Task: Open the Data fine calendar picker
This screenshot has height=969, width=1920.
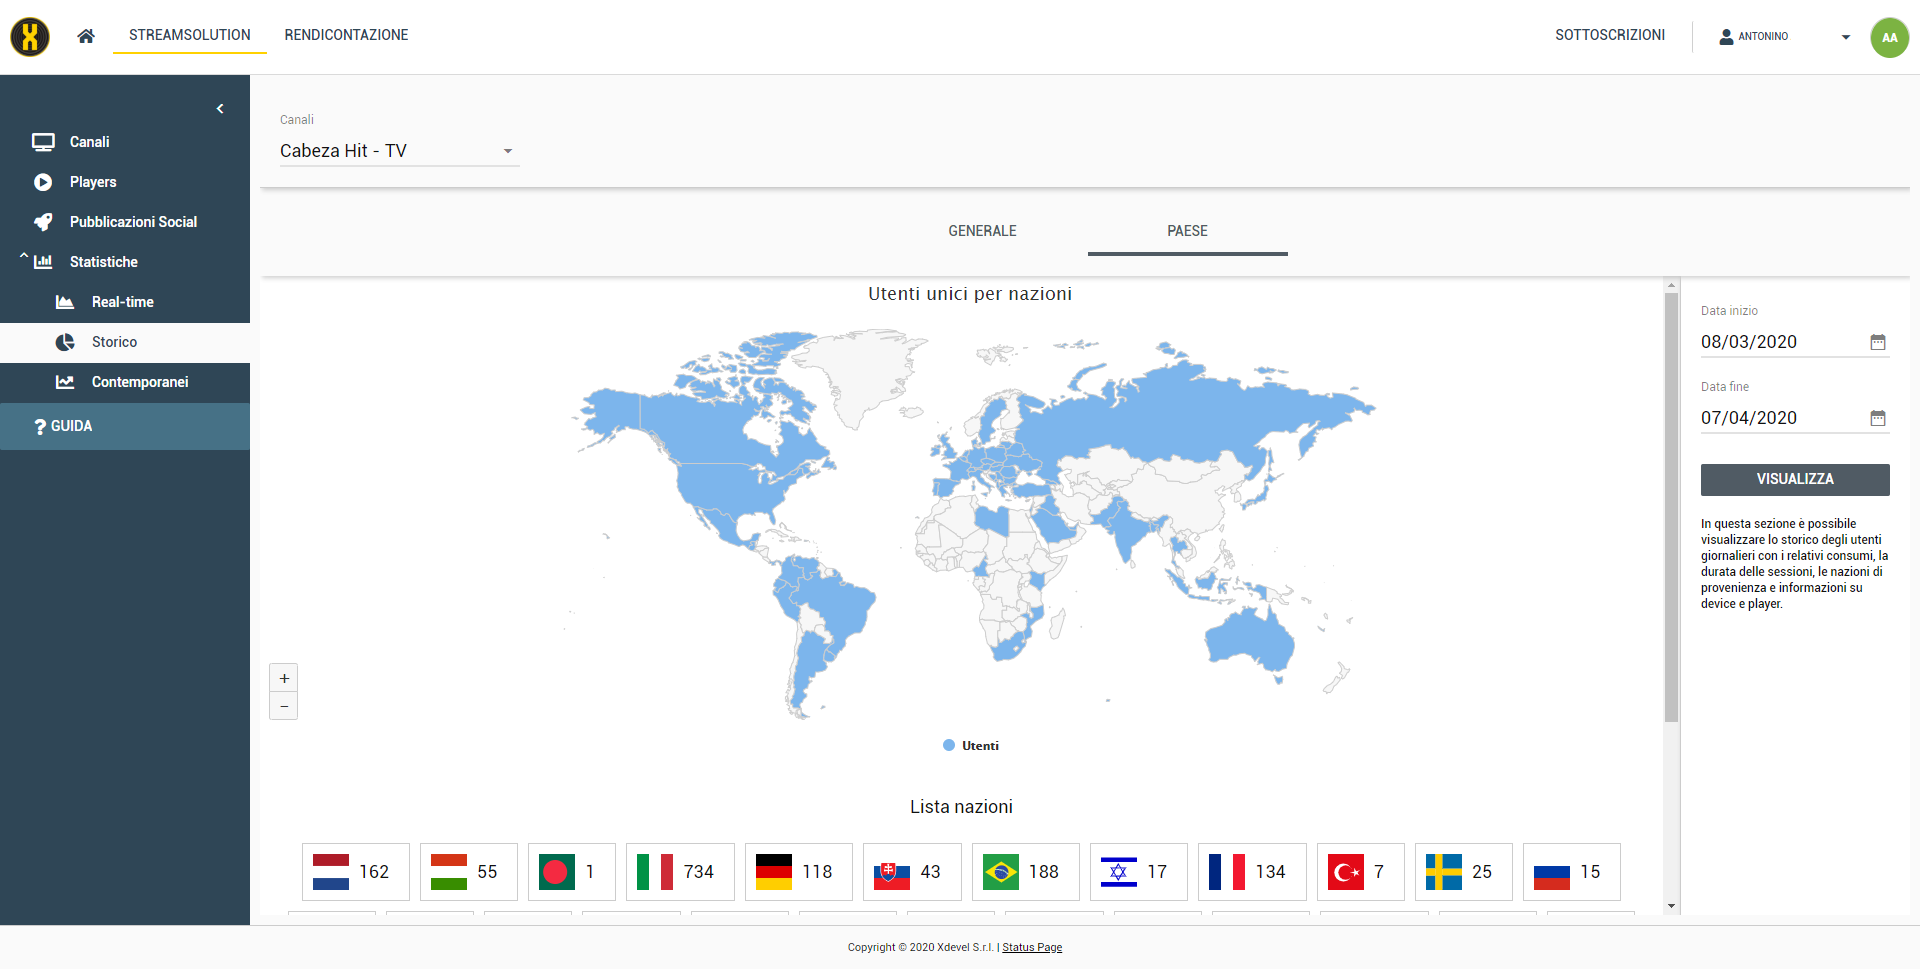Action: click(1877, 418)
